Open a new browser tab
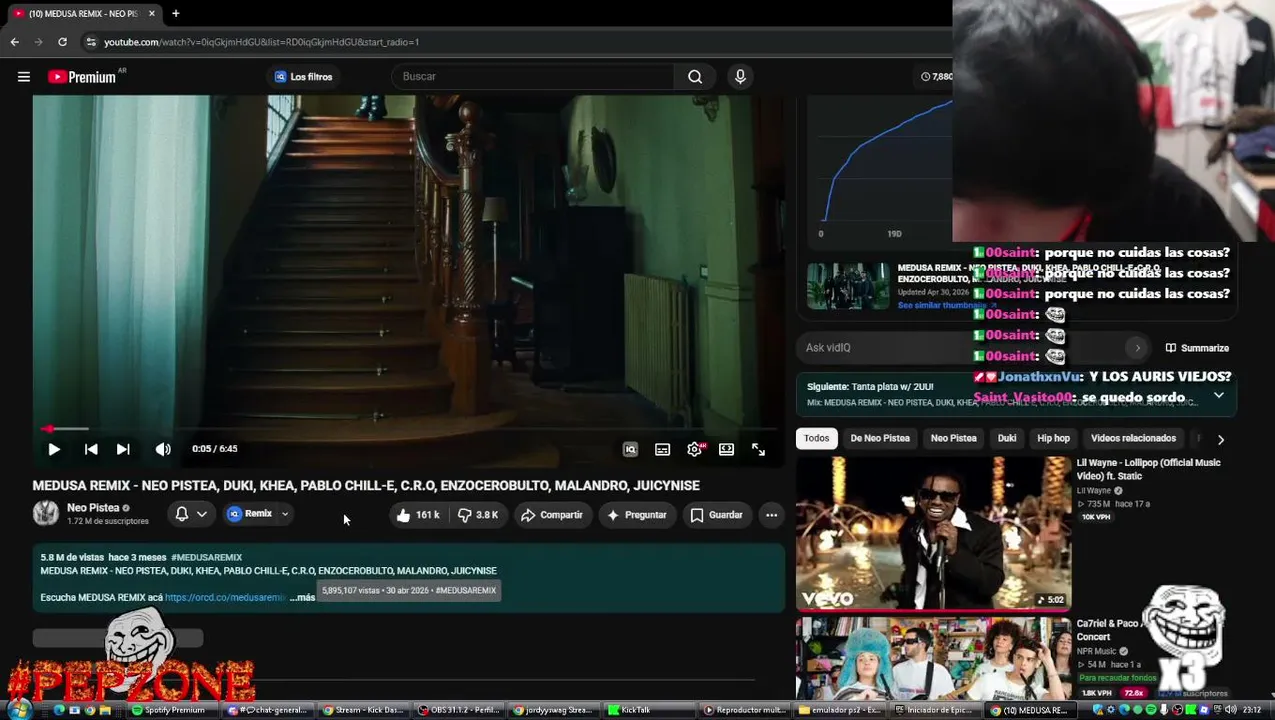The height and width of the screenshot is (720, 1275). click(175, 13)
